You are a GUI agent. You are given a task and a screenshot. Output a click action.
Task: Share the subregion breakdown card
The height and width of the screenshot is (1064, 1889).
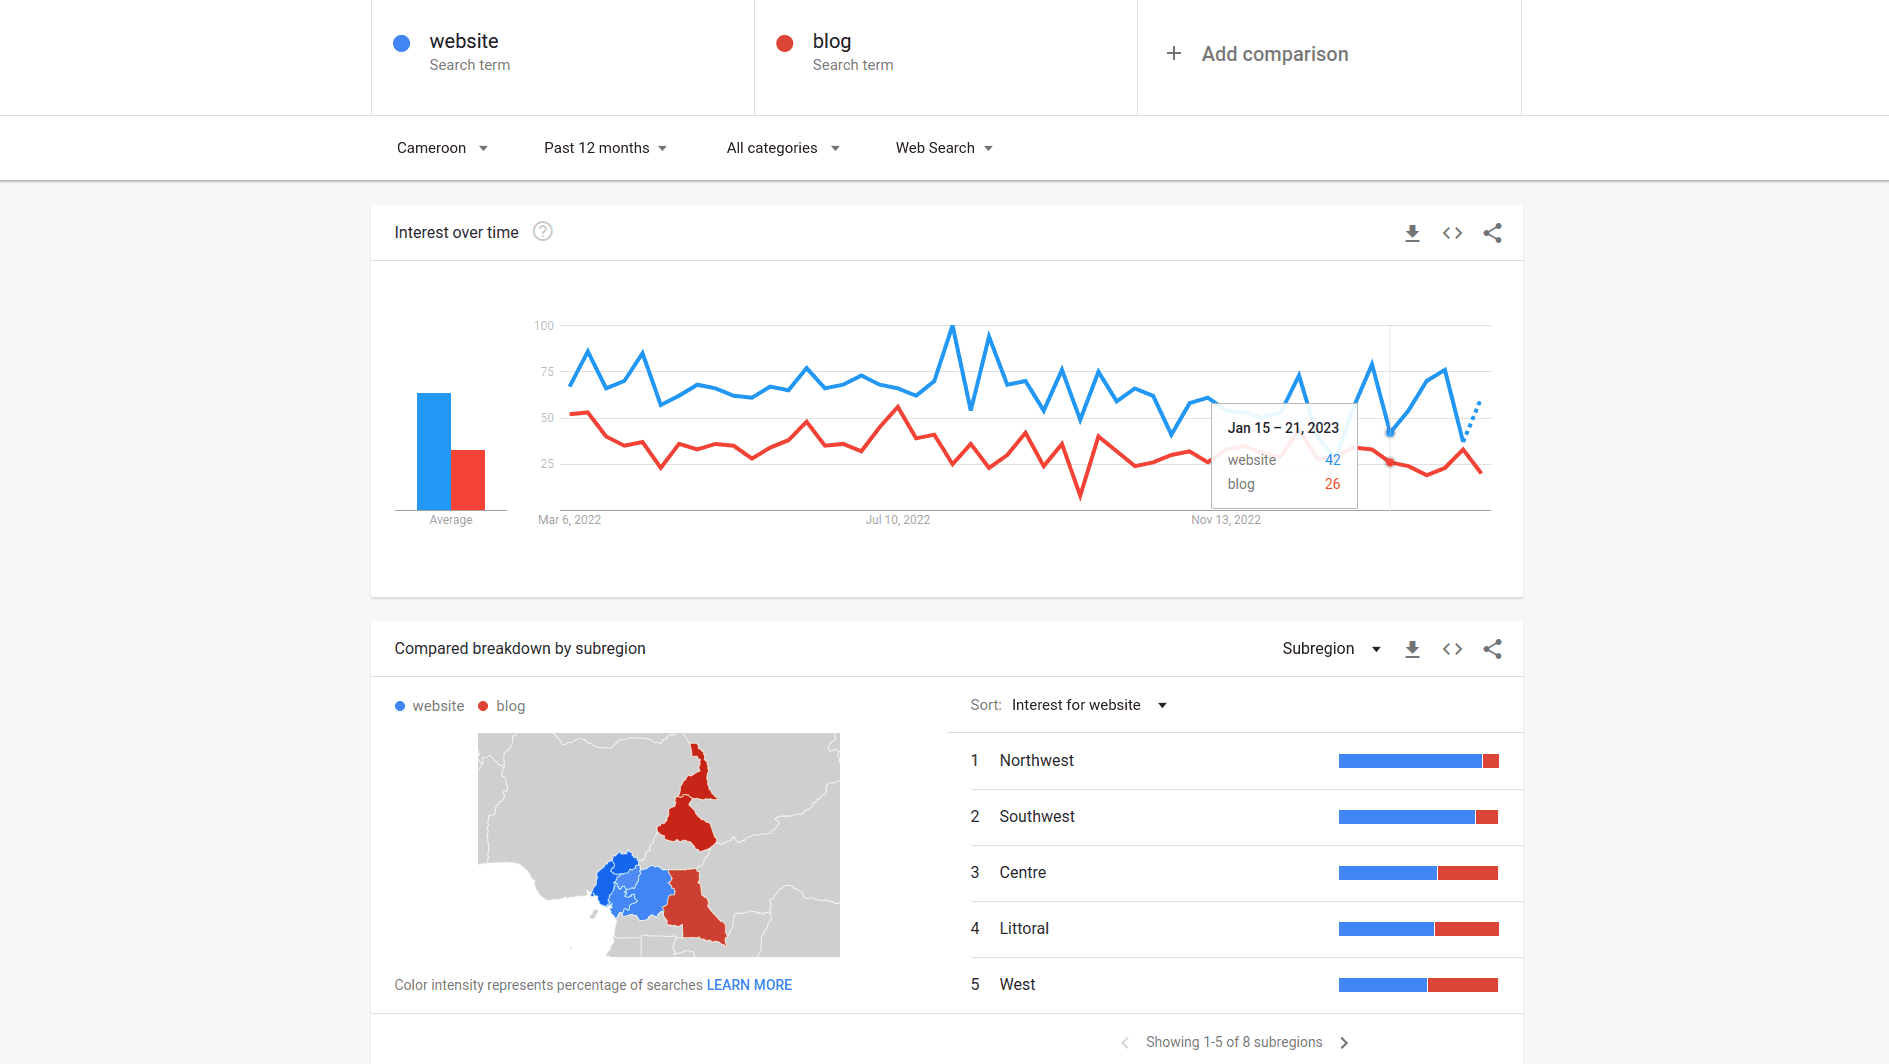coord(1492,649)
